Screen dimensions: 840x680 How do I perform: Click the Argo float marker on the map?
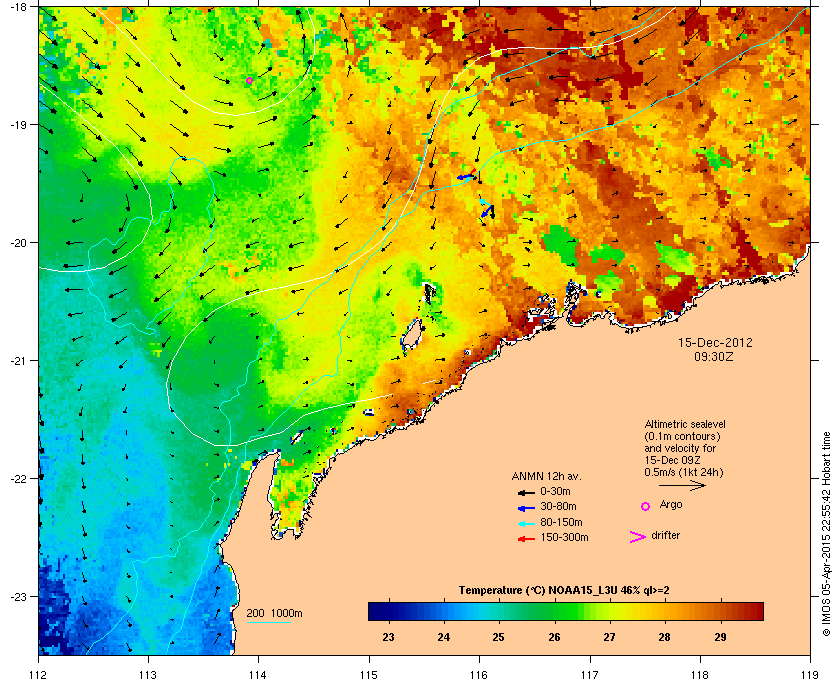[x=249, y=80]
